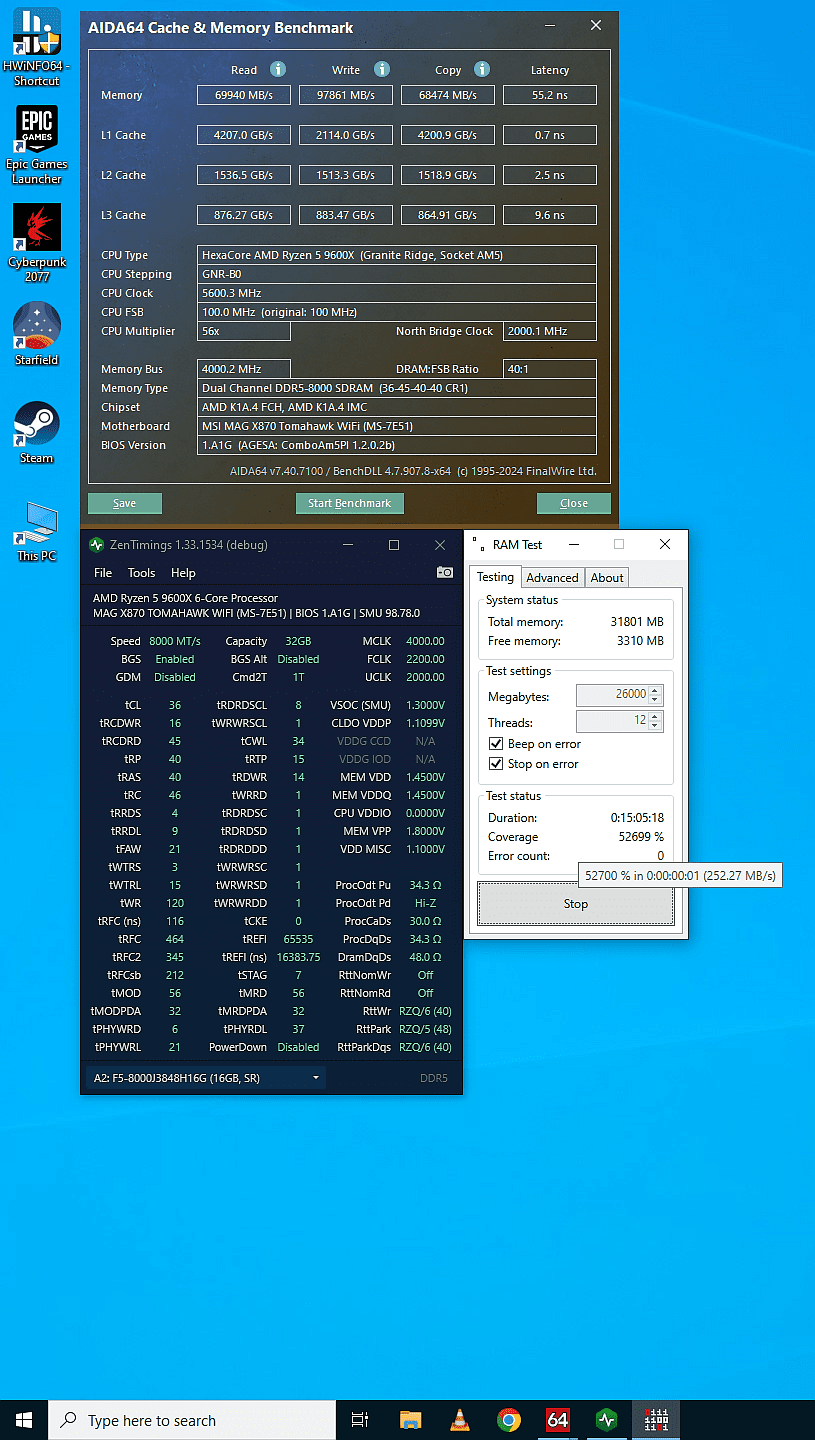
Task: Click the MEM VDD value 1.4500V
Action: tap(423, 777)
